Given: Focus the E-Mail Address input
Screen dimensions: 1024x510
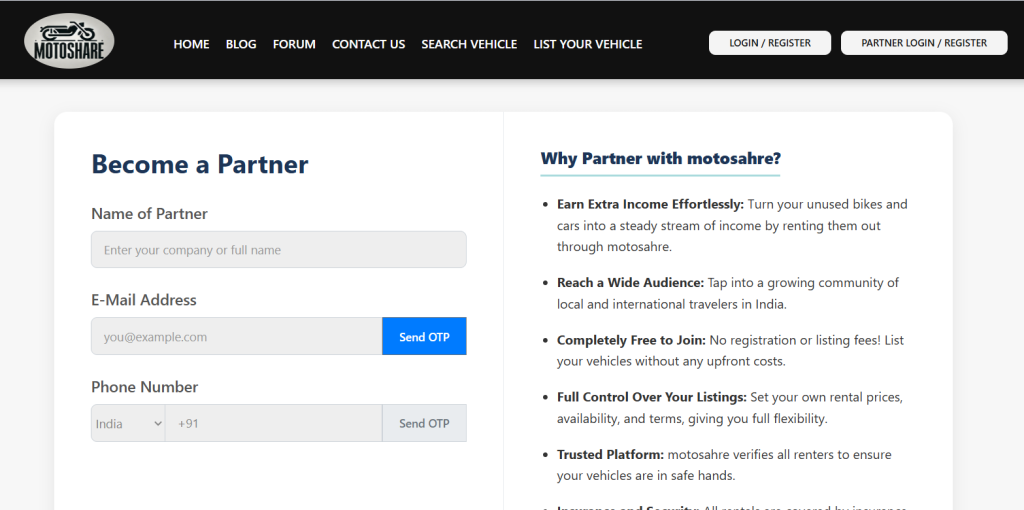Looking at the screenshot, I should click(236, 336).
